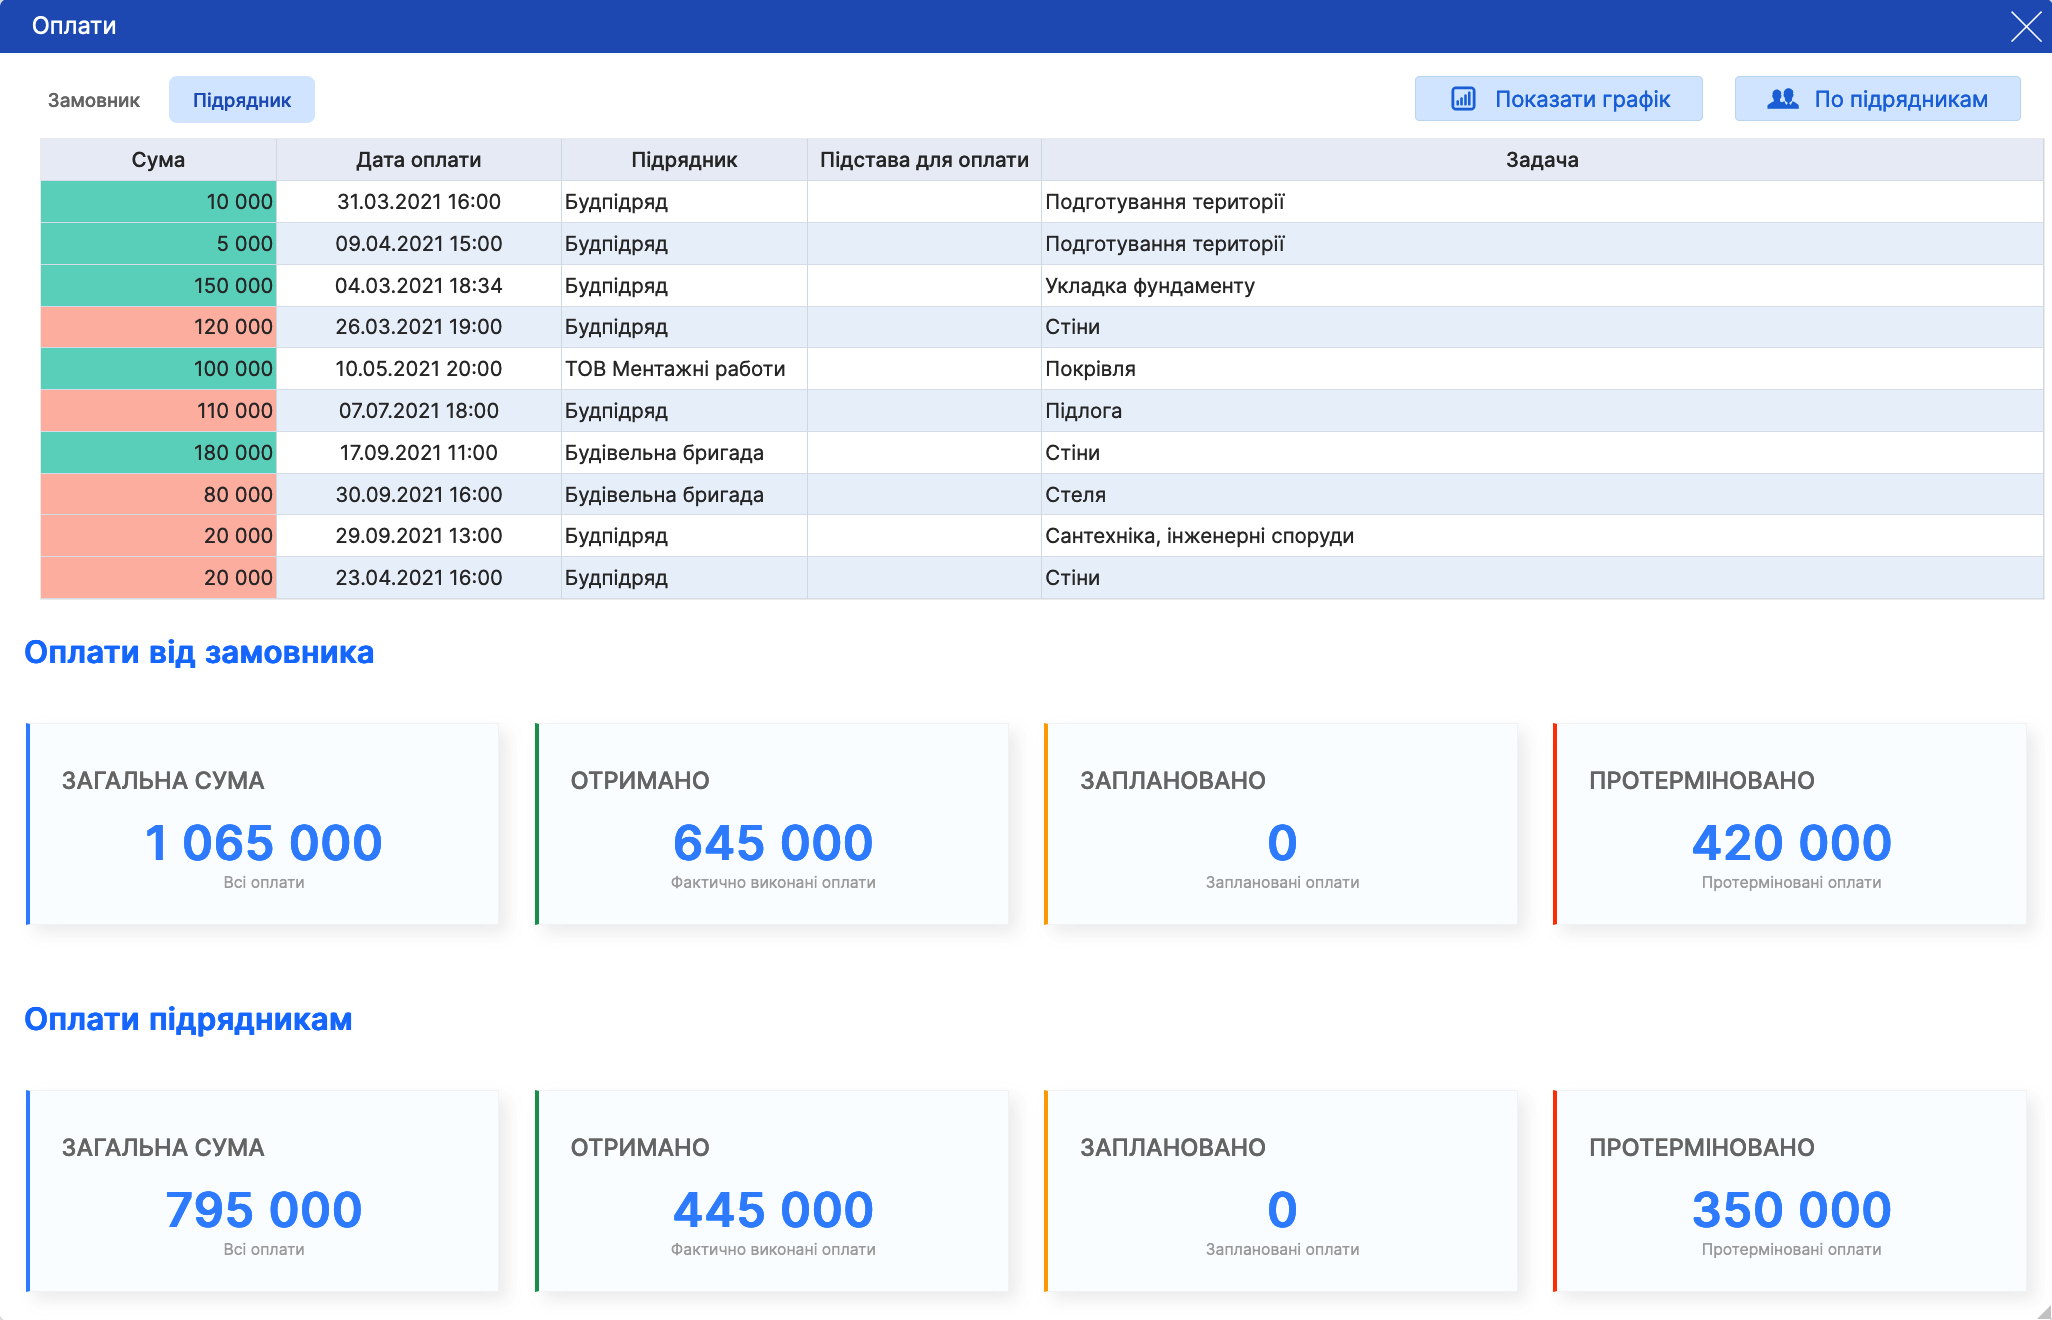This screenshot has width=2052, height=1320.
Task: Click date 23.04.2021 16:00
Action: pyautogui.click(x=418, y=578)
